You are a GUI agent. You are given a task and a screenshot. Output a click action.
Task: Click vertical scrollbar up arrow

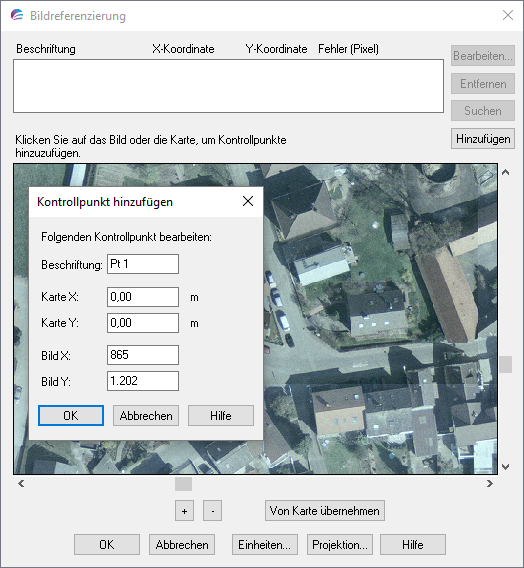click(506, 172)
